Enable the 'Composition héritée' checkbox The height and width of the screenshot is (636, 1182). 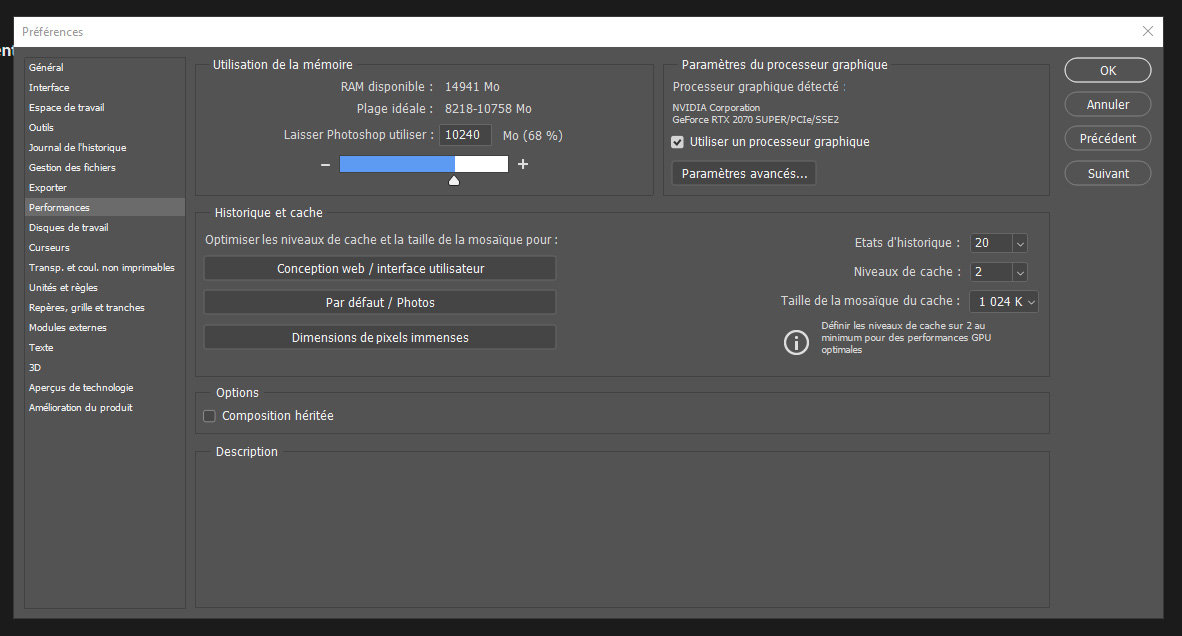click(210, 416)
